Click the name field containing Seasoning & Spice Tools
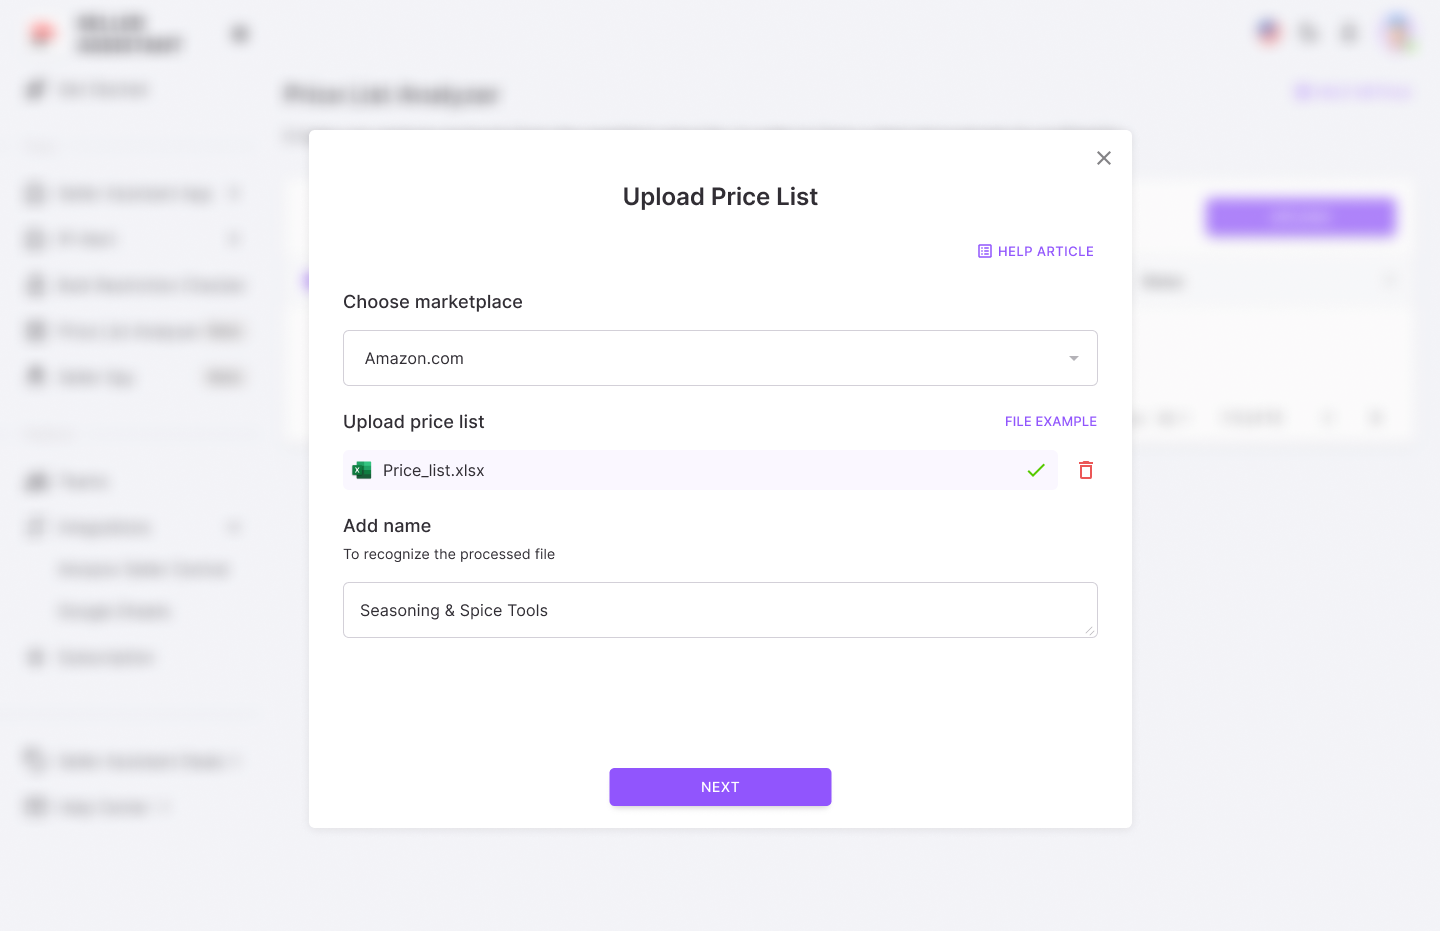This screenshot has width=1440, height=931. 720,609
